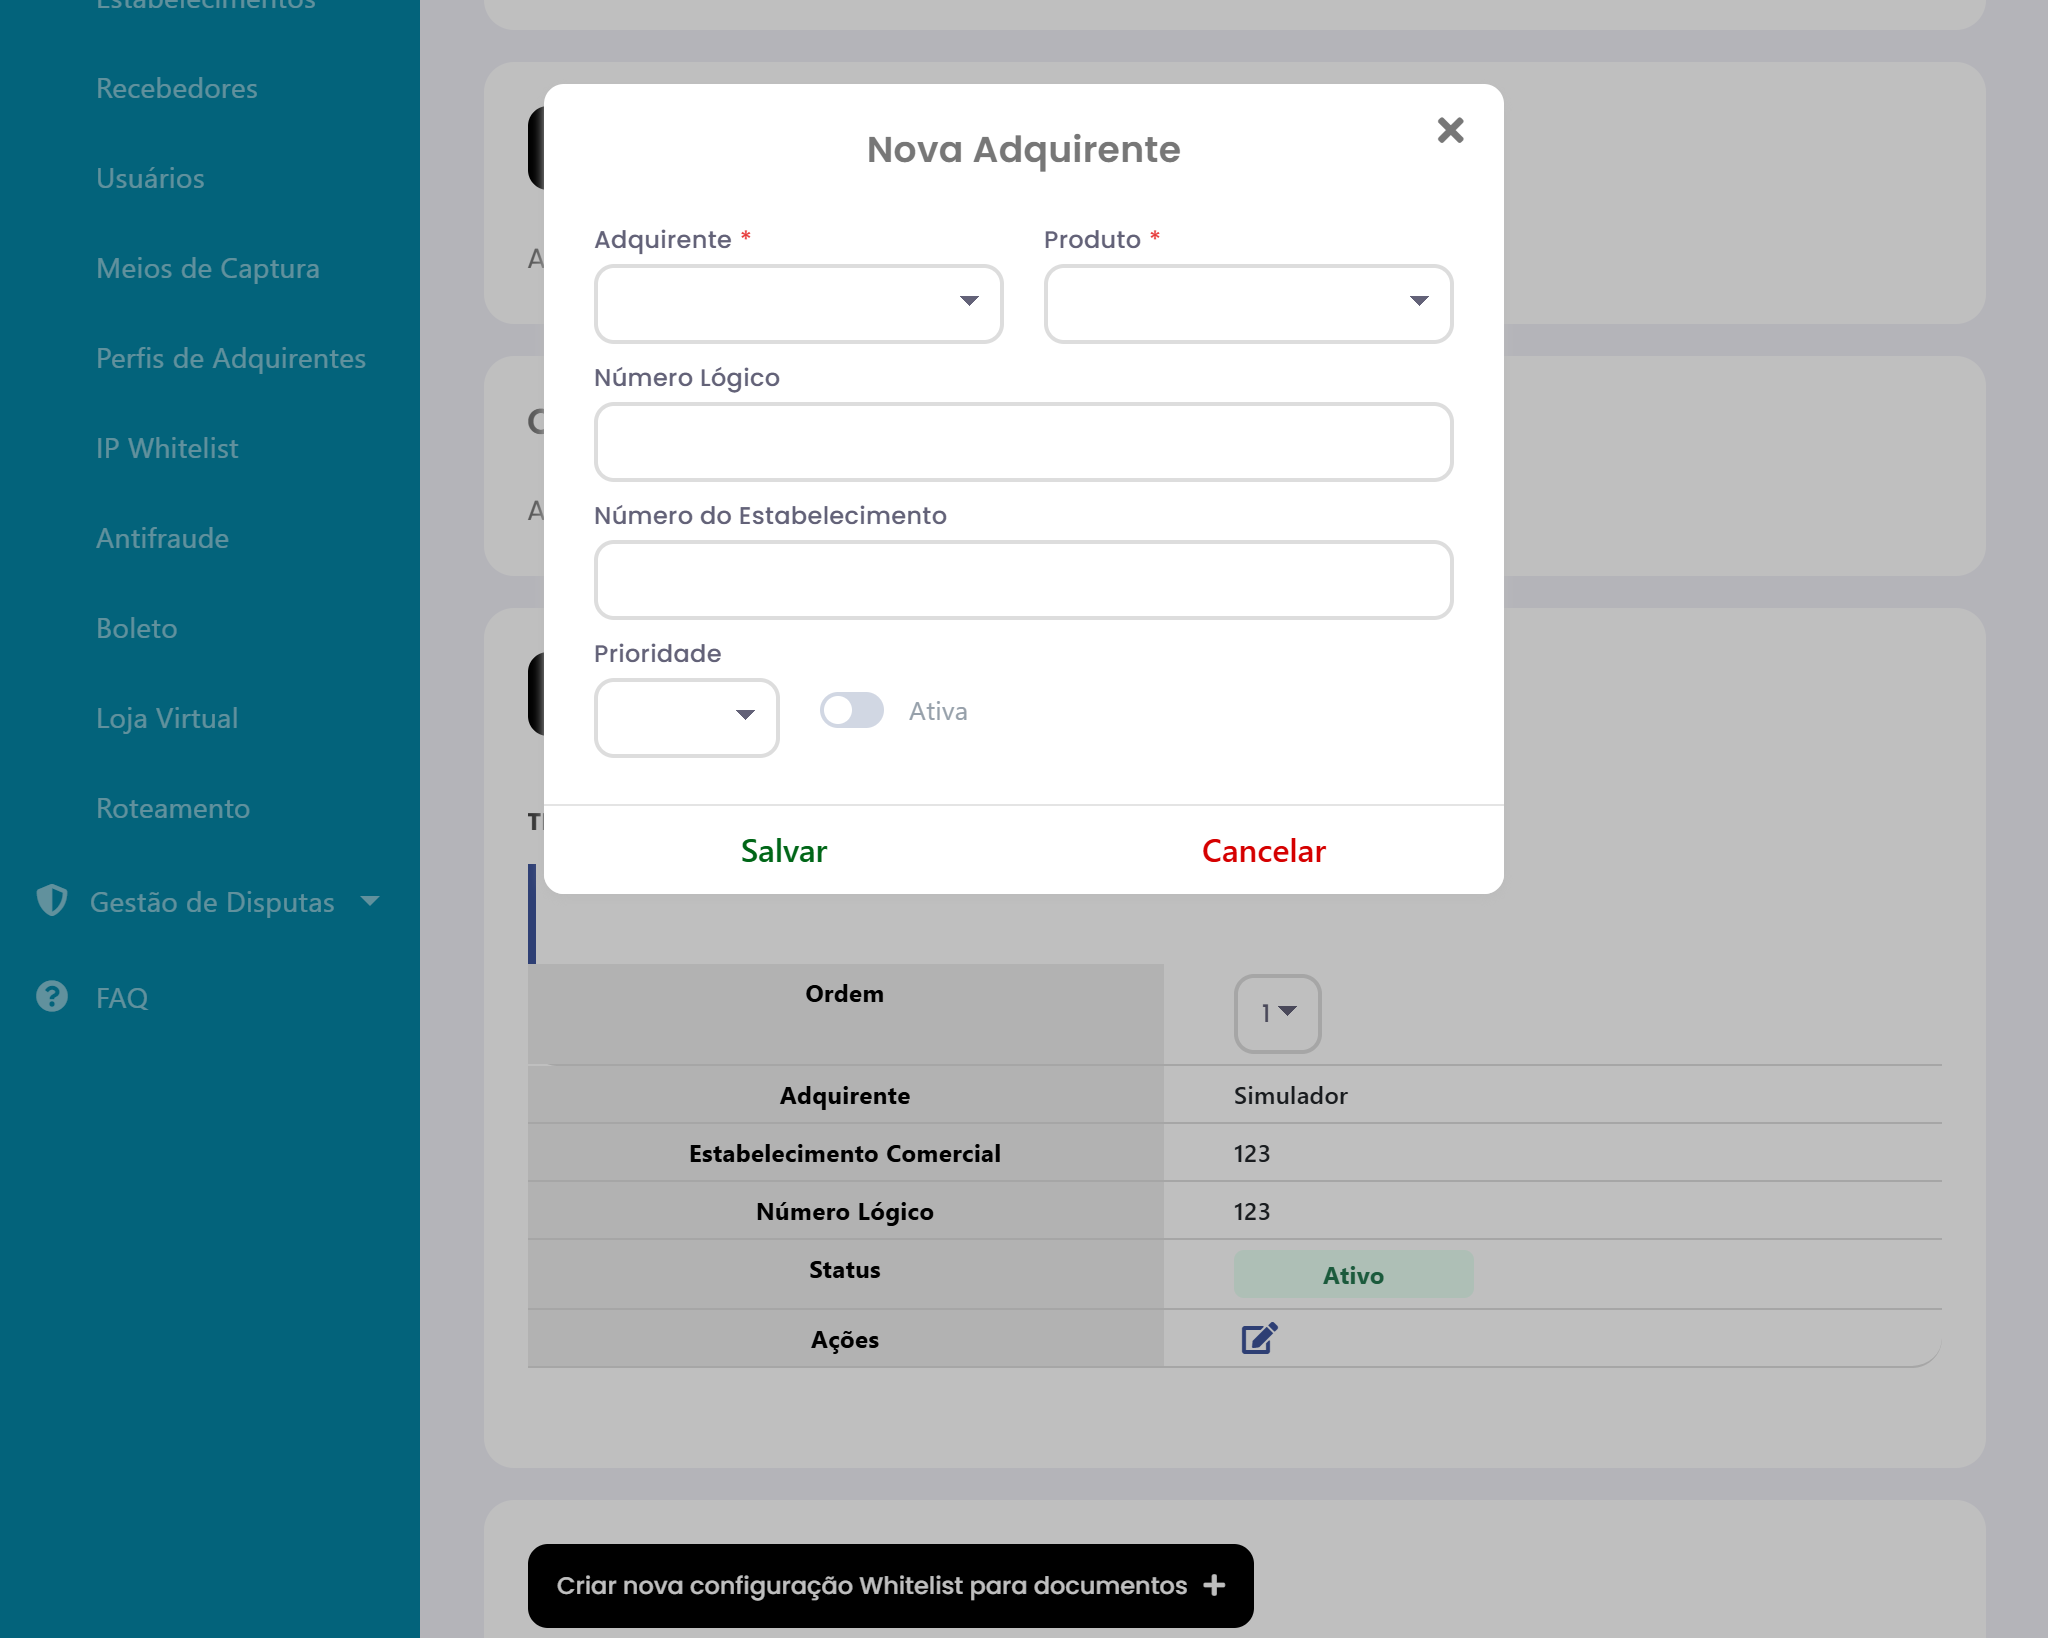The image size is (2048, 1638).
Task: Click the Número Lógico input field
Action: point(1023,442)
